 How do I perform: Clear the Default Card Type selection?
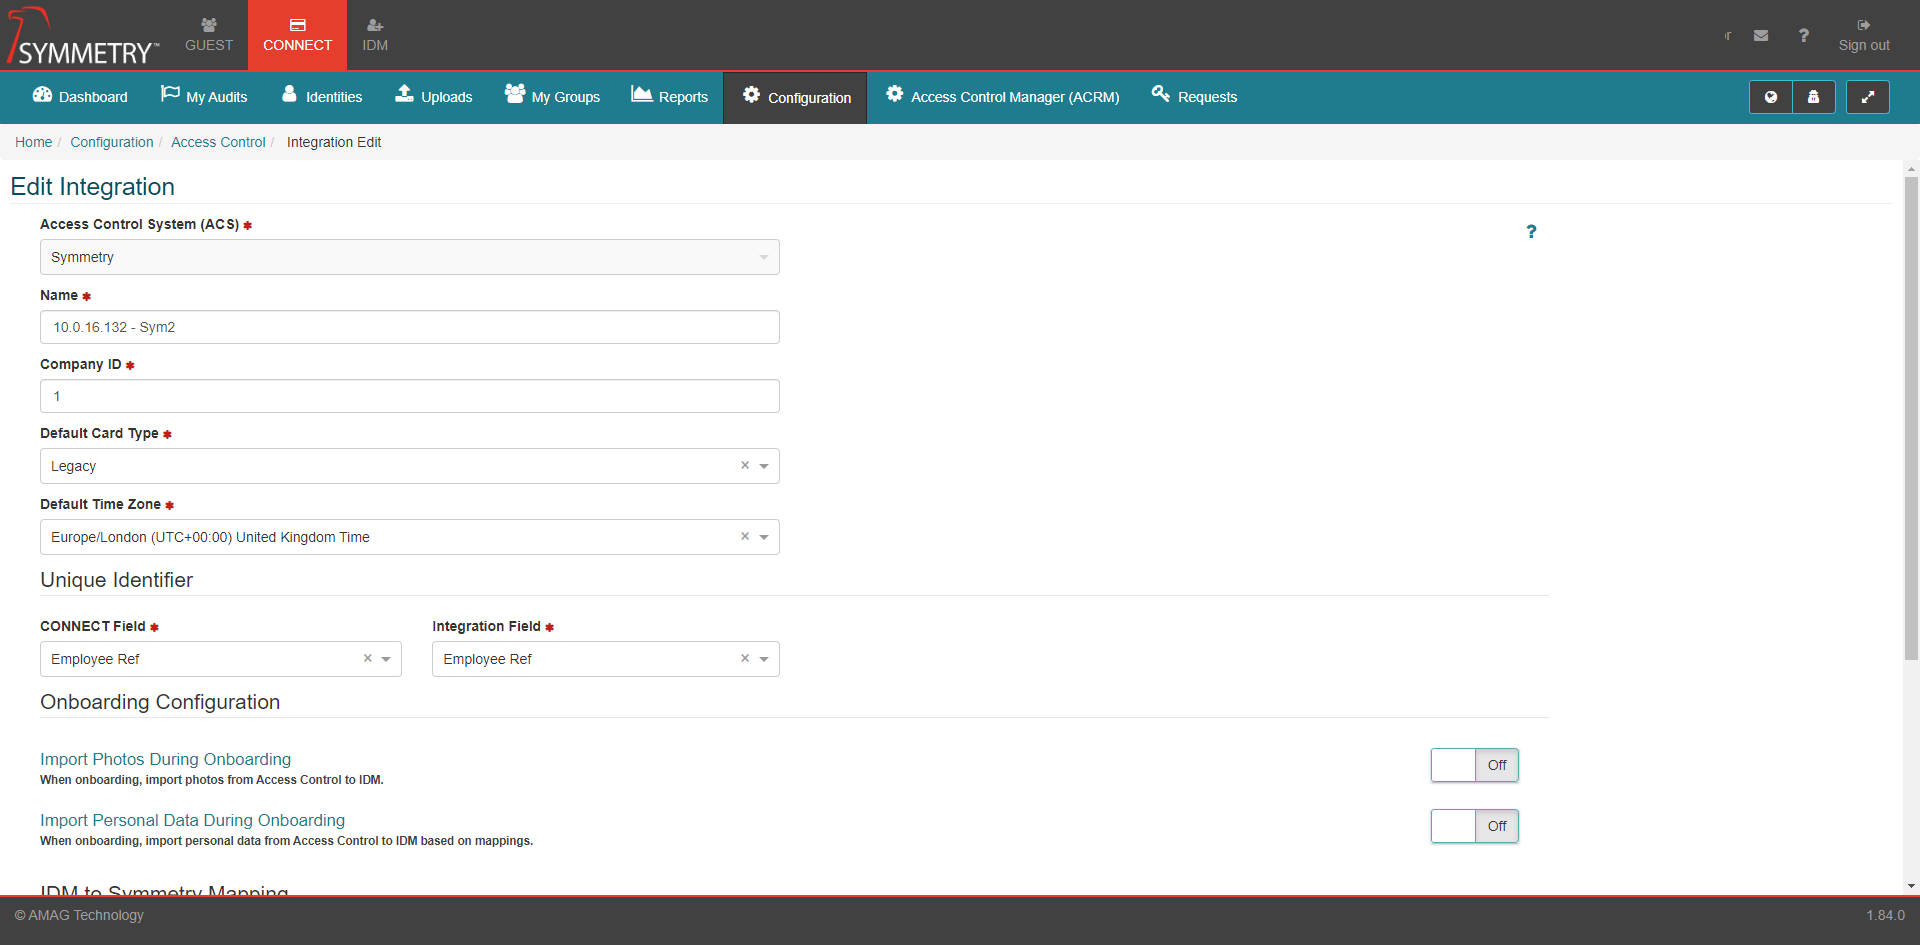(x=745, y=465)
